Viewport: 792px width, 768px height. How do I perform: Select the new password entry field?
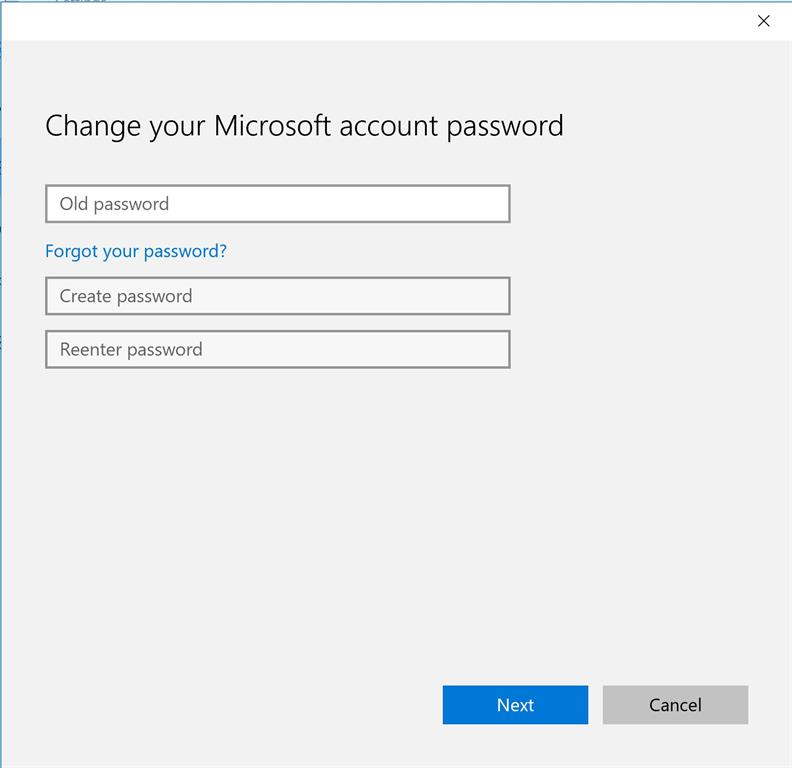277,296
